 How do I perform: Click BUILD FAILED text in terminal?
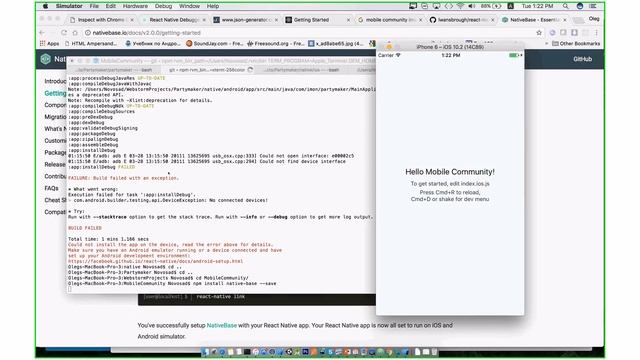coord(85,228)
